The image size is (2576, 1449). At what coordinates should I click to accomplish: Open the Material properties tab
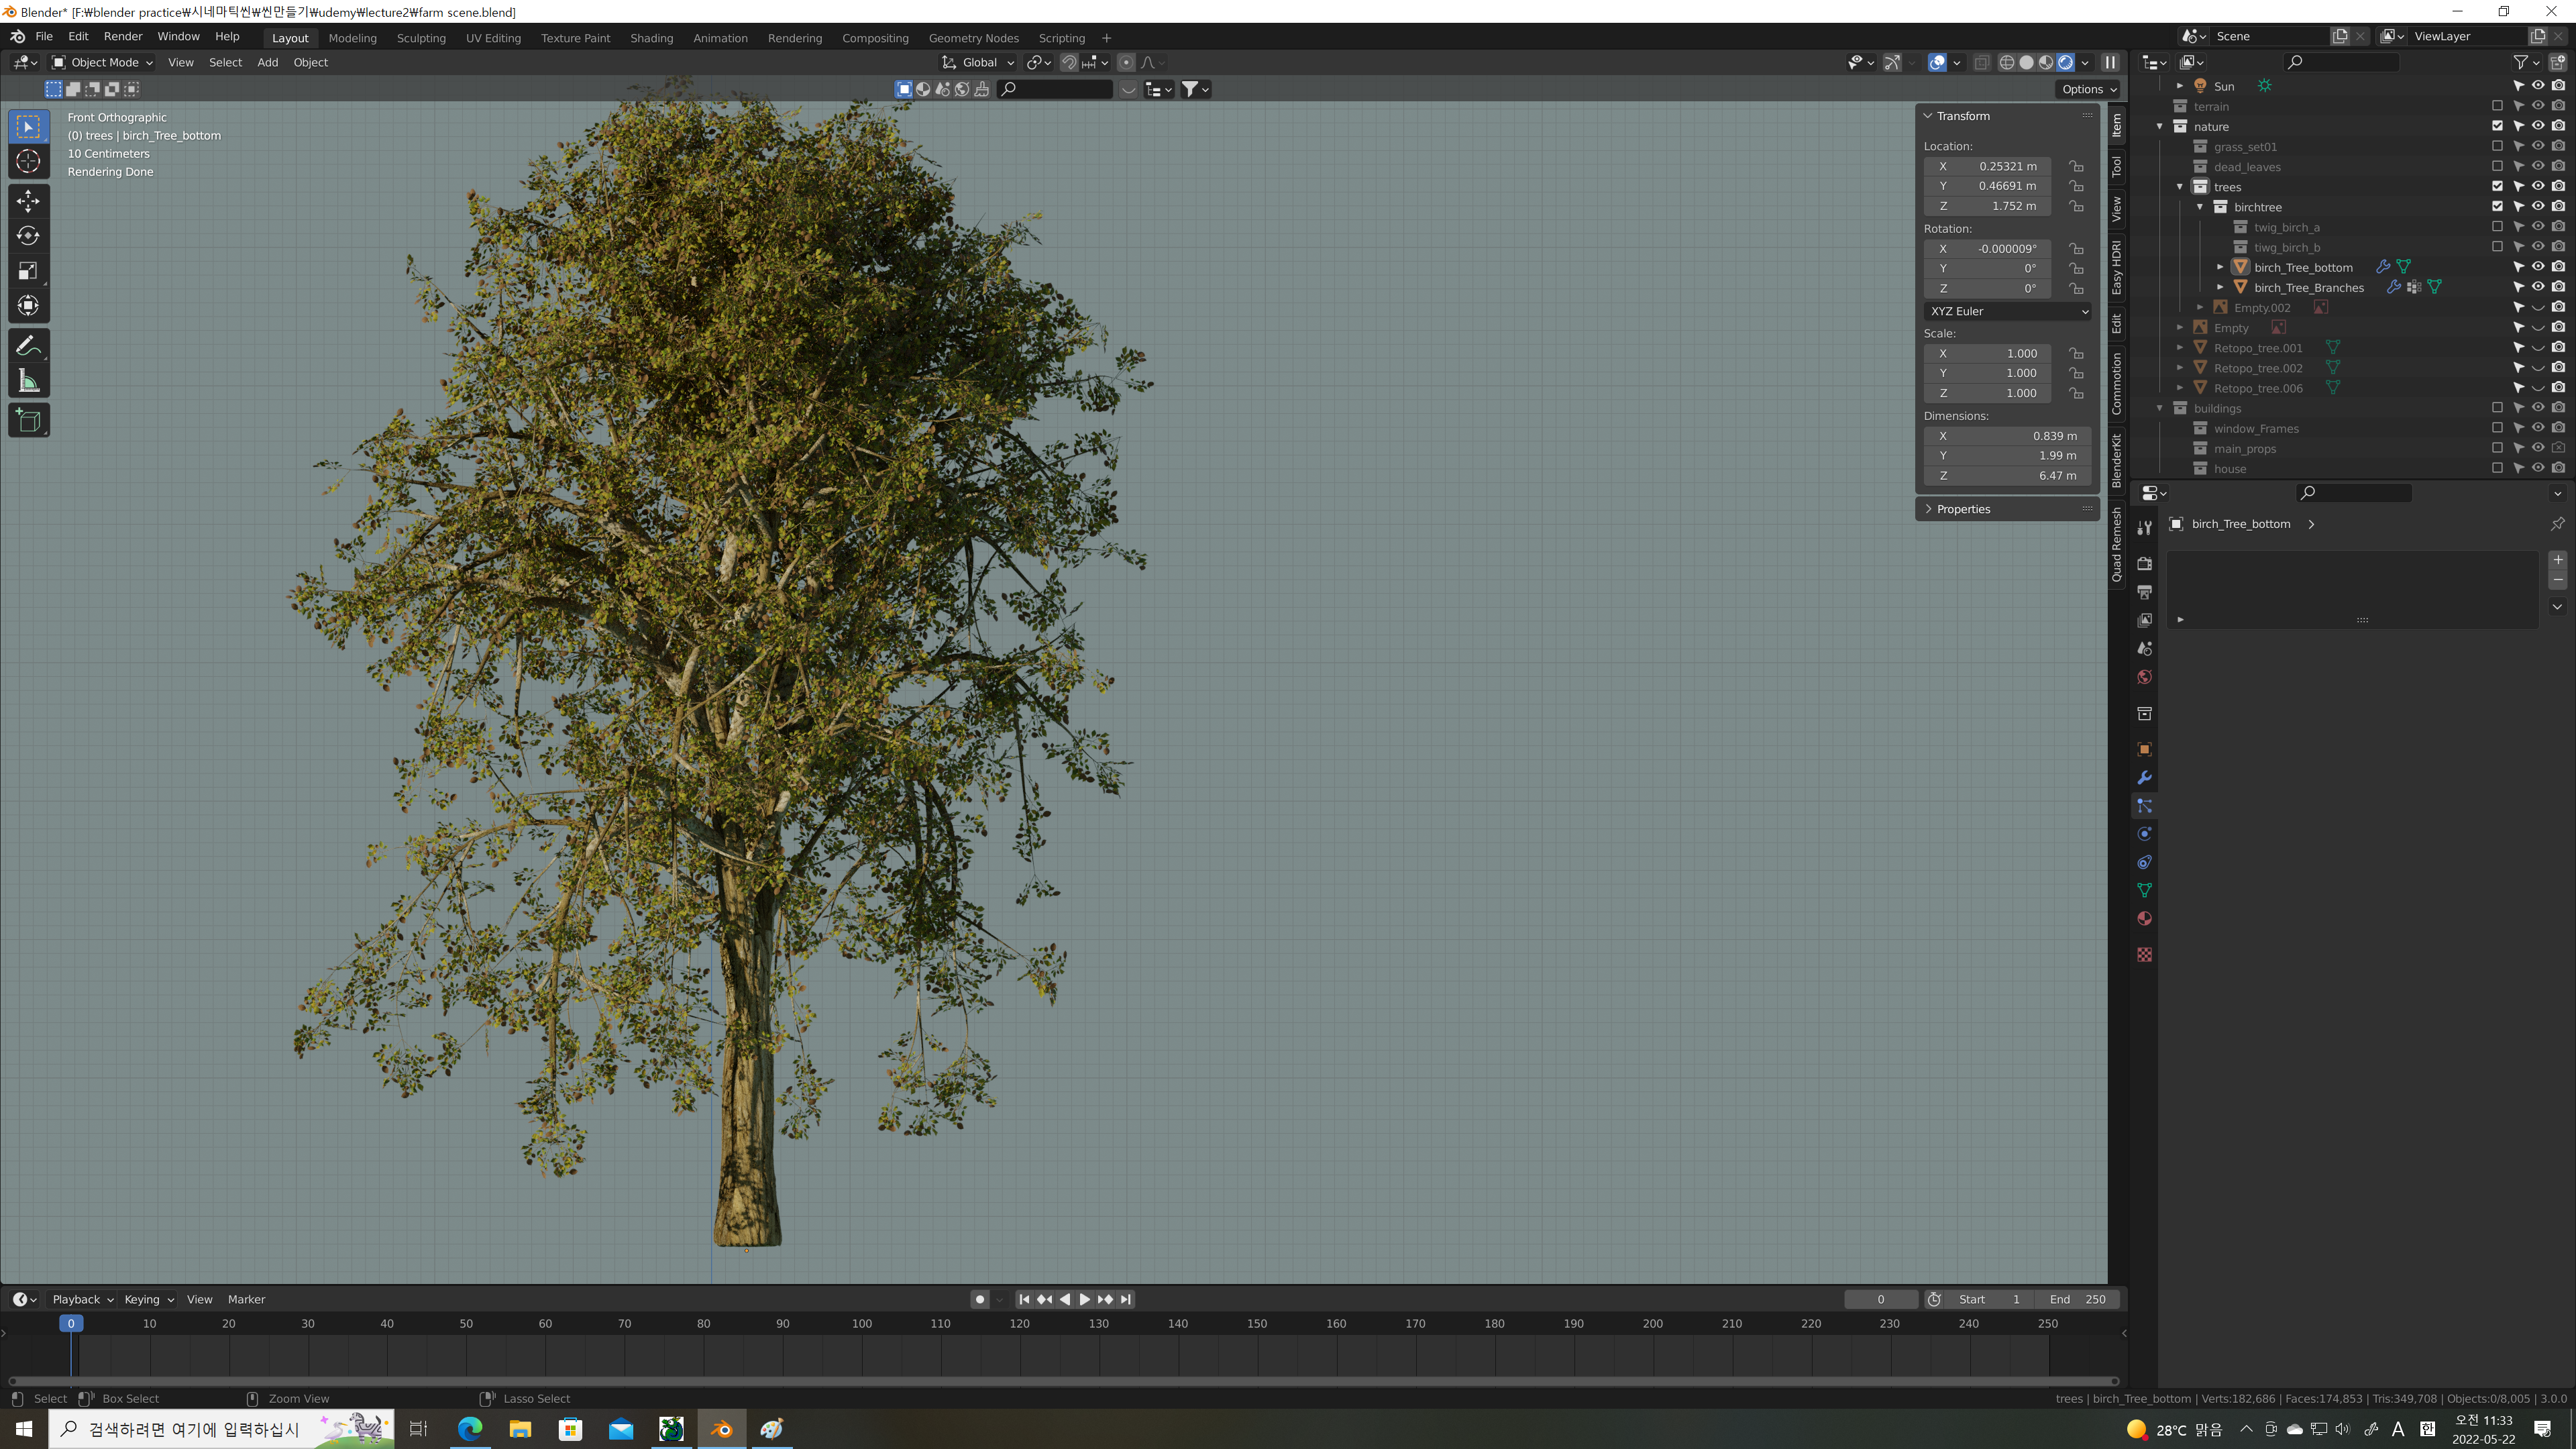click(2144, 919)
